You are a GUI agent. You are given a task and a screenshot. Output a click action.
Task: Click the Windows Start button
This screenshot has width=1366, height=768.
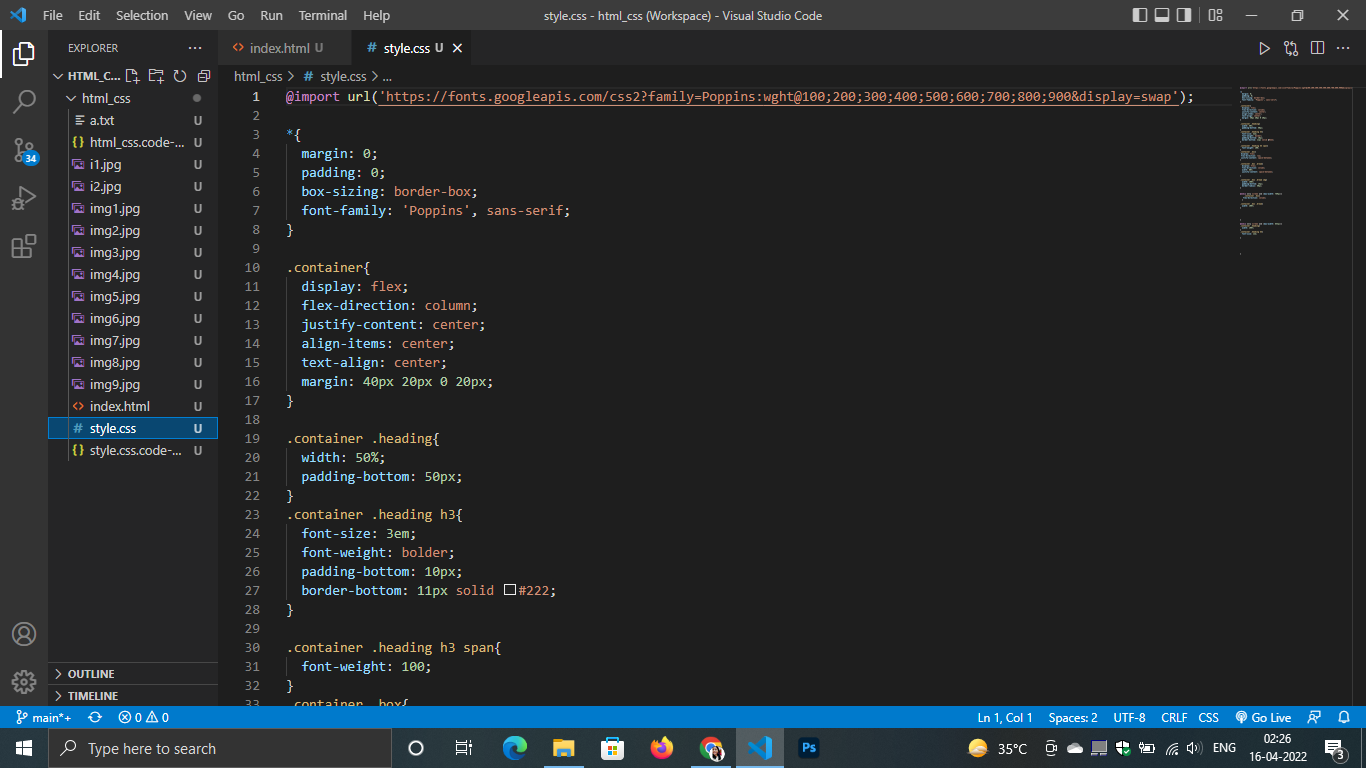(x=24, y=748)
